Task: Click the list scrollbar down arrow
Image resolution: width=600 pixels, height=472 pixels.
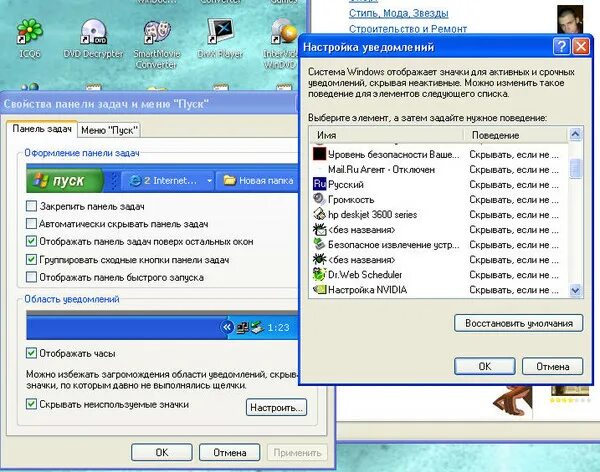Action: (575, 290)
